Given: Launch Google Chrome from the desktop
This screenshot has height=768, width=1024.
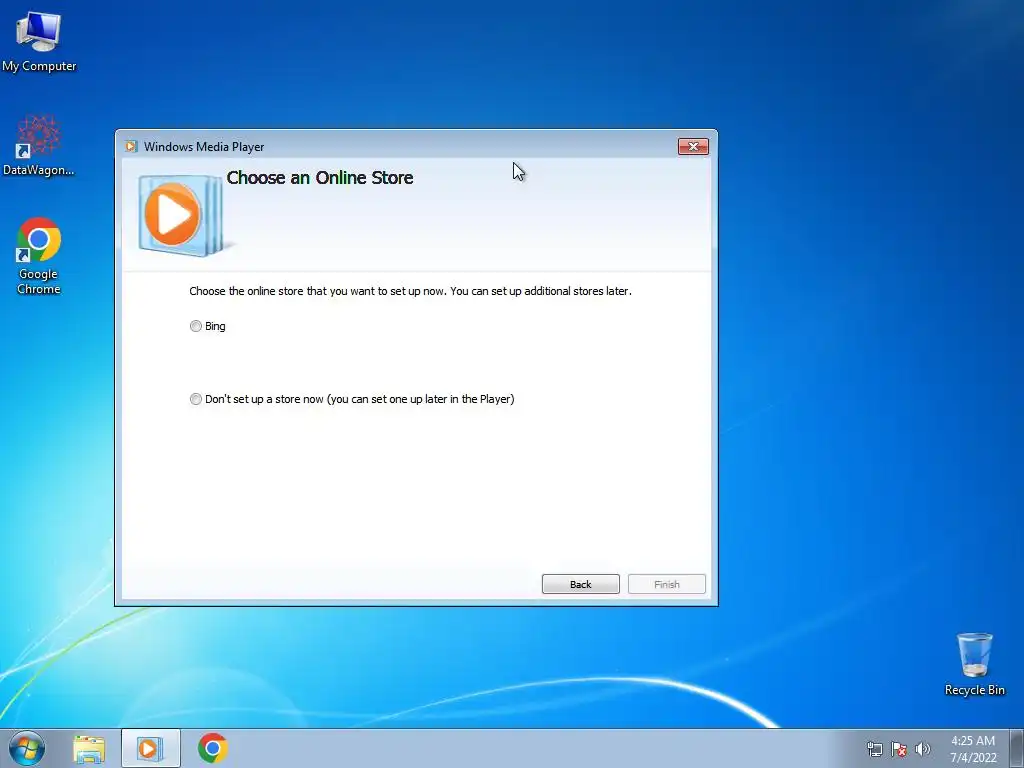Looking at the screenshot, I should pyautogui.click(x=39, y=255).
